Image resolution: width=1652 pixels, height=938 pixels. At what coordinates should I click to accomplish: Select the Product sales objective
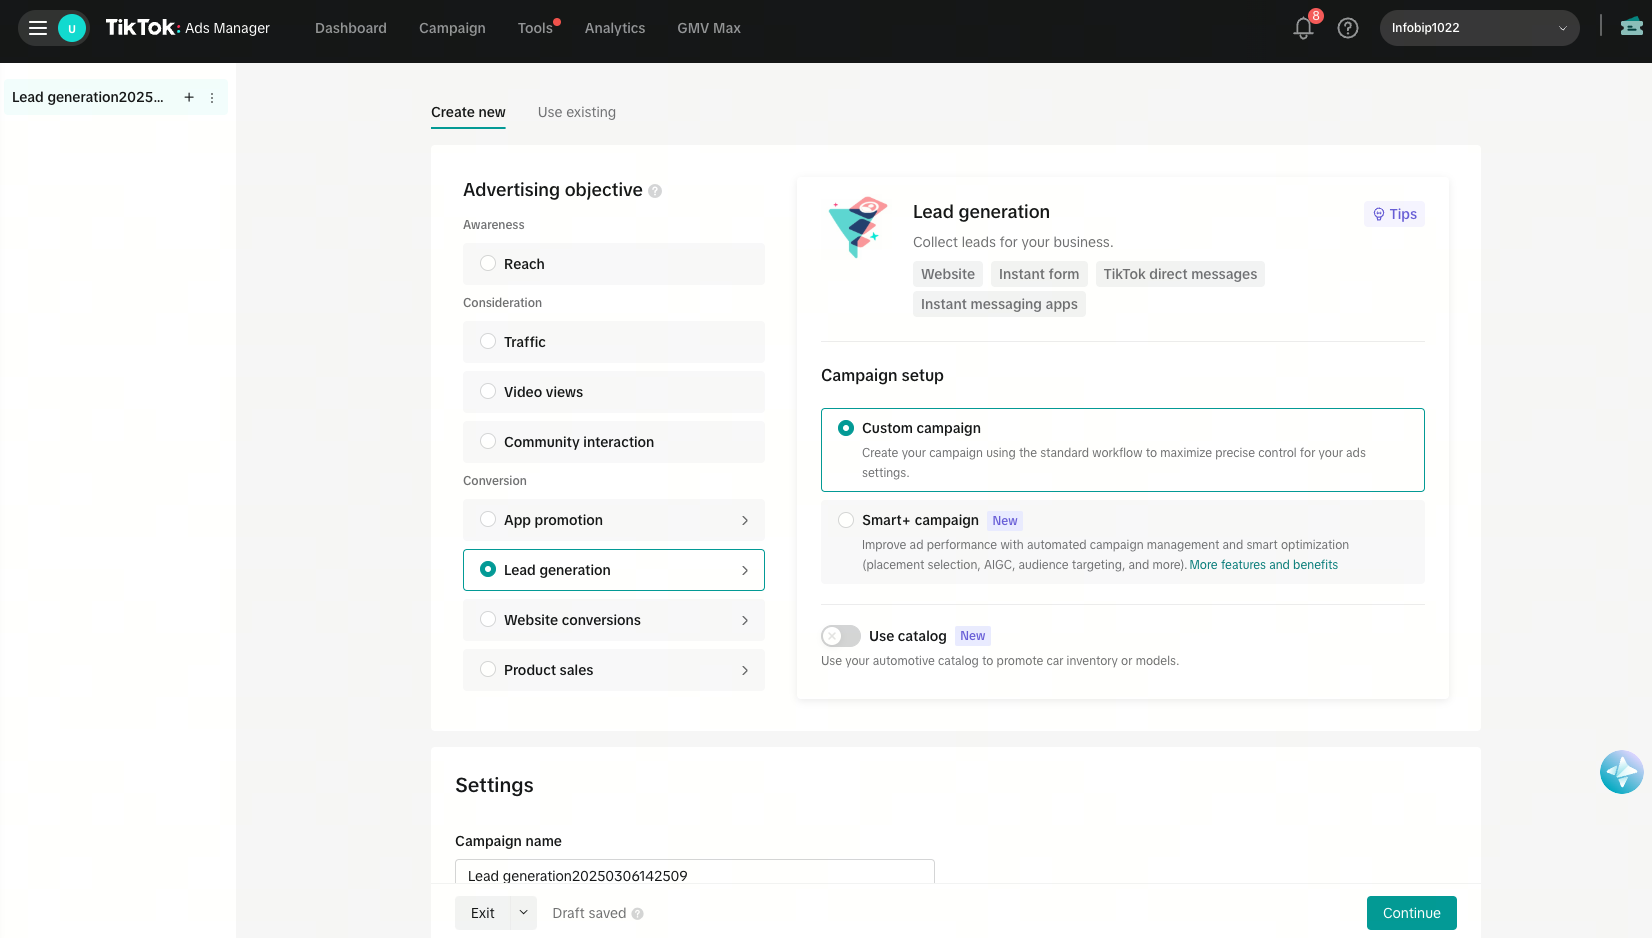[x=614, y=670]
